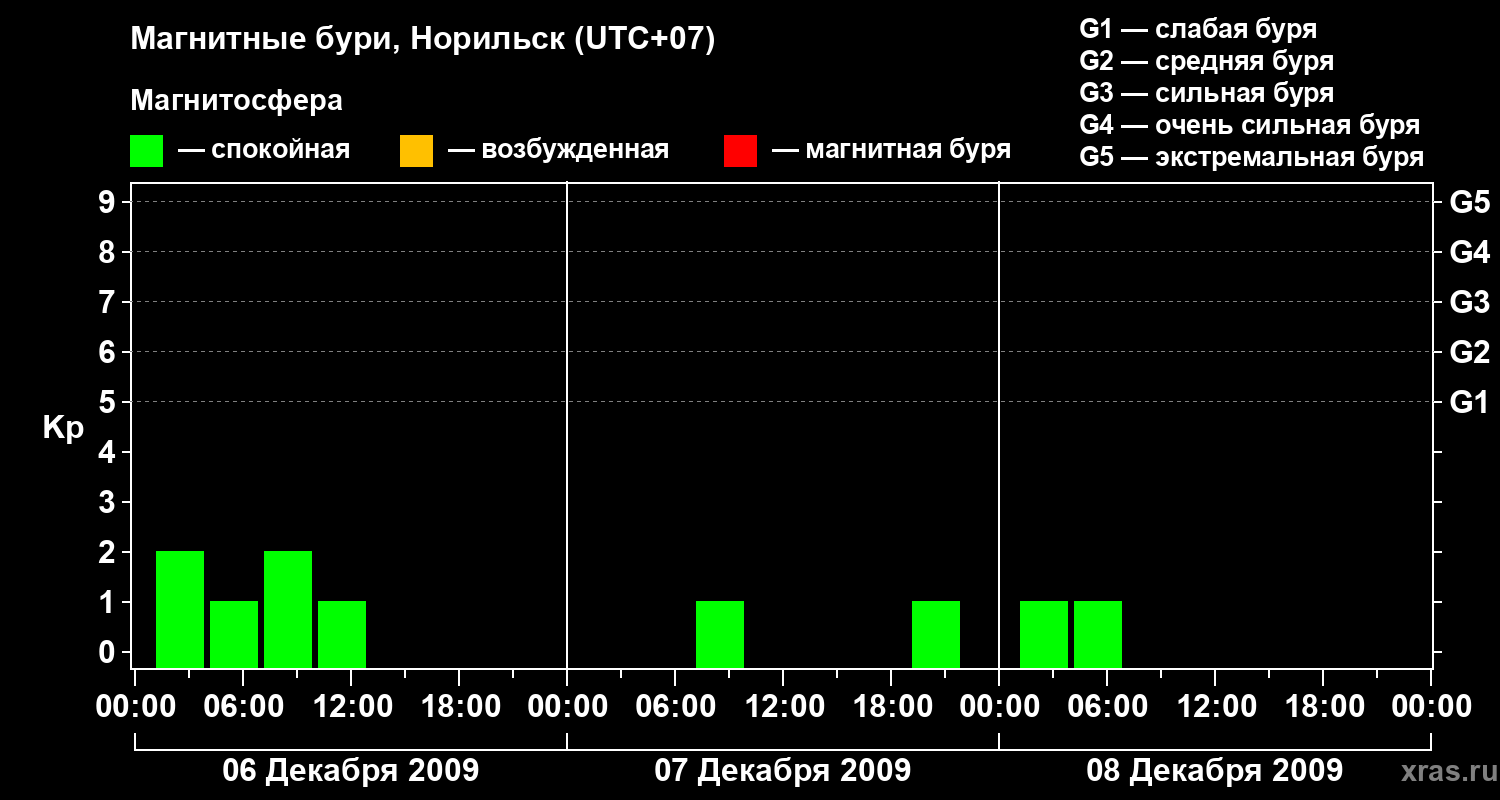Click the orange excited magnetosphere legend swatch
1500x800 pixels.
point(416,151)
